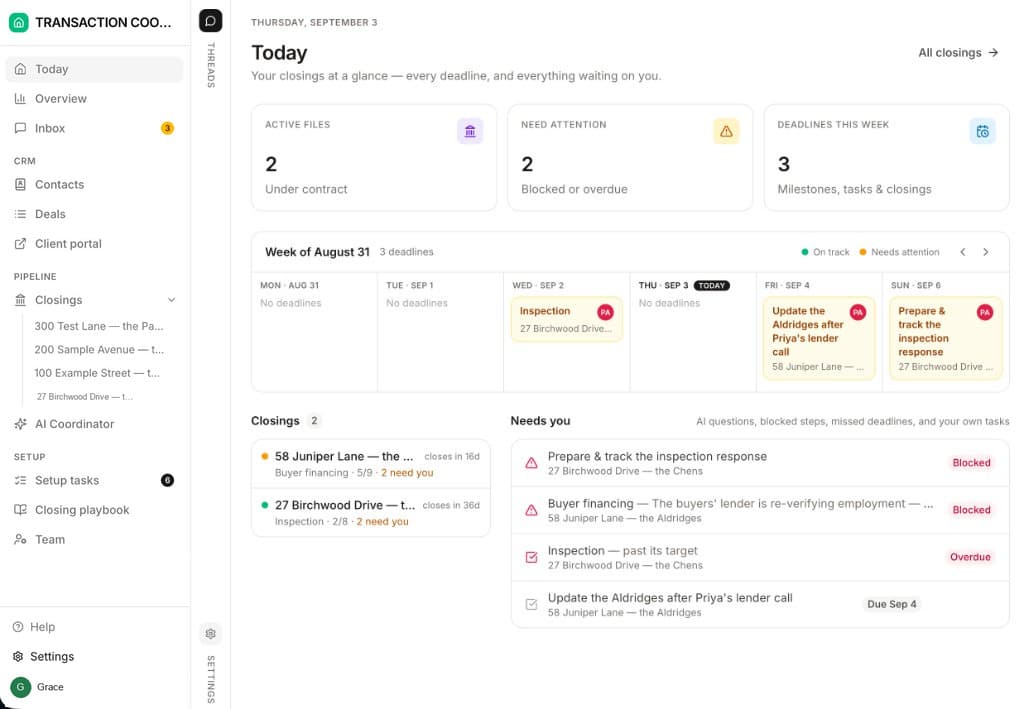Click warning triangle beside Buyer financing row
Screen dimensions: 1024x709
pos(532,510)
